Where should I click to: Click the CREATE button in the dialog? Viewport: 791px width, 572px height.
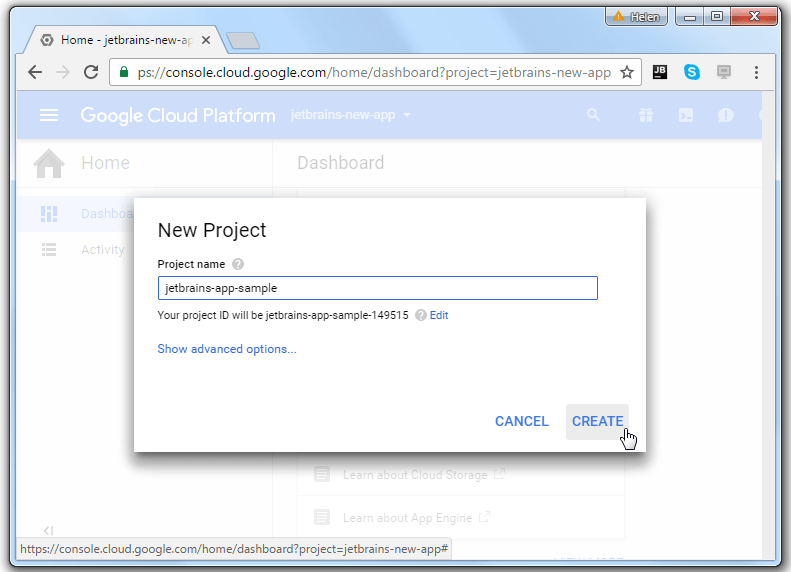pos(597,421)
